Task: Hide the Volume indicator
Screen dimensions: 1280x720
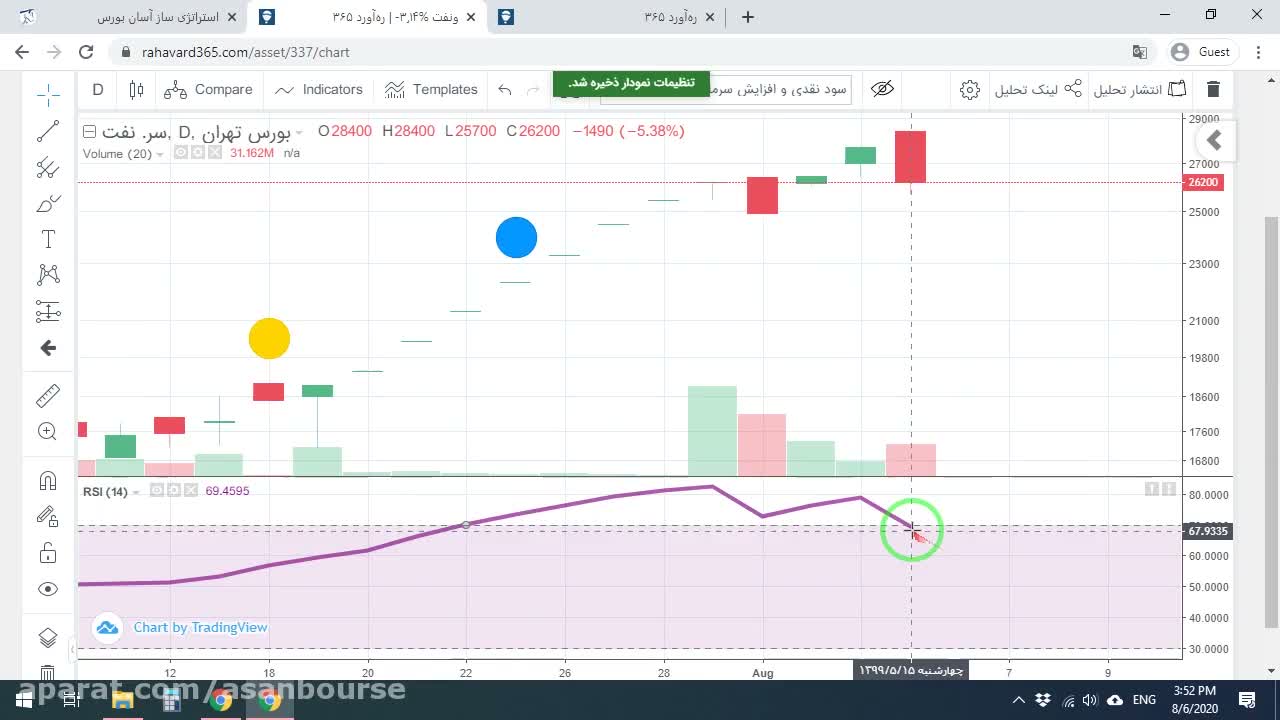Action: [181, 153]
